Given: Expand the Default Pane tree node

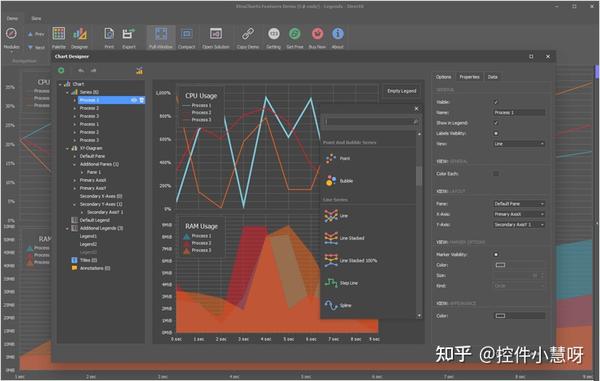Looking at the screenshot, I should (x=75, y=156).
